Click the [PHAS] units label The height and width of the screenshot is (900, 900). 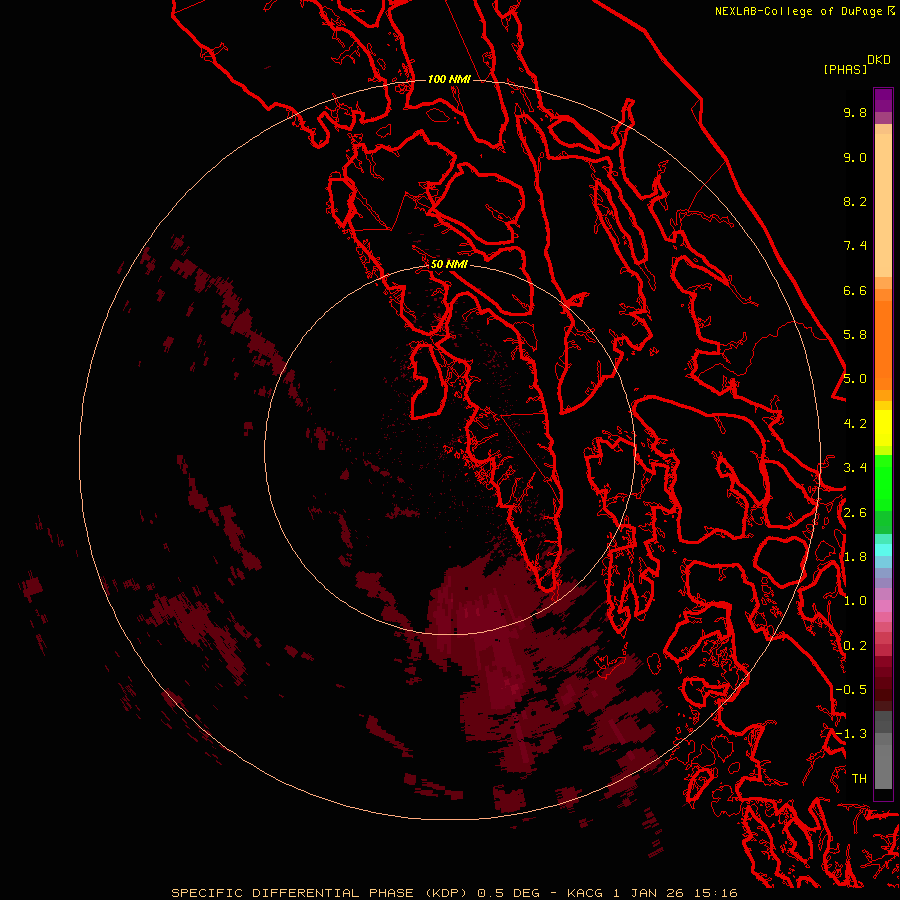[845, 69]
